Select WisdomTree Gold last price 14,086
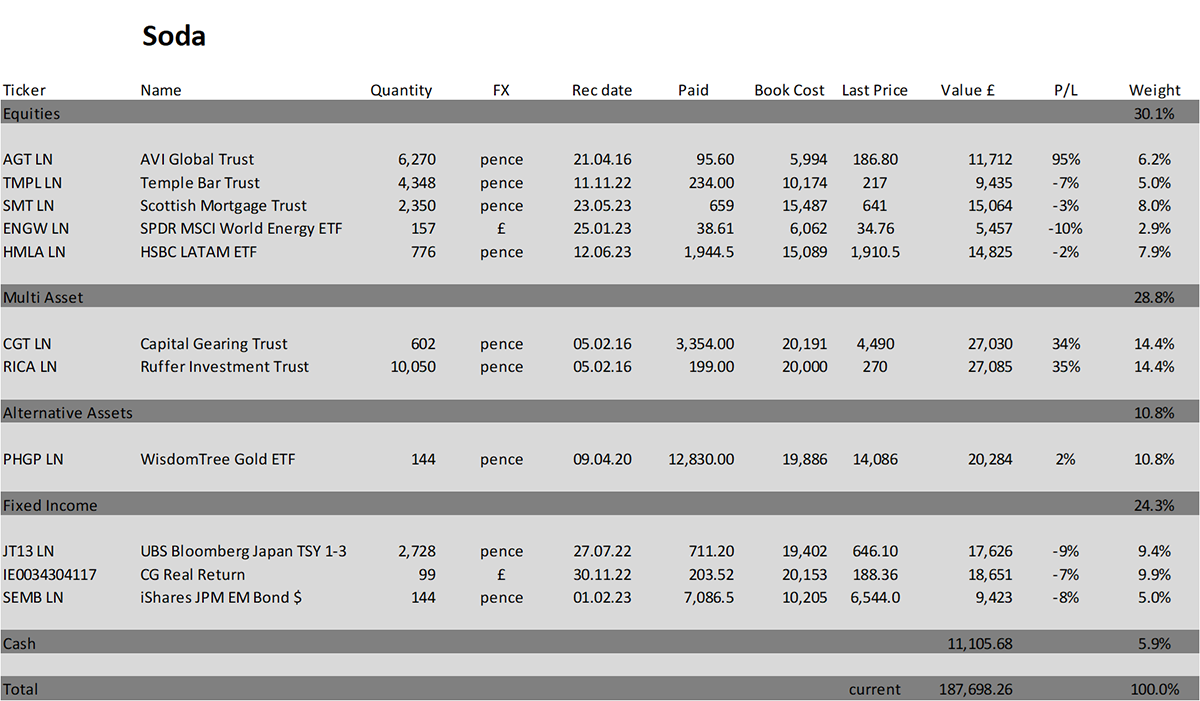 click(x=875, y=459)
